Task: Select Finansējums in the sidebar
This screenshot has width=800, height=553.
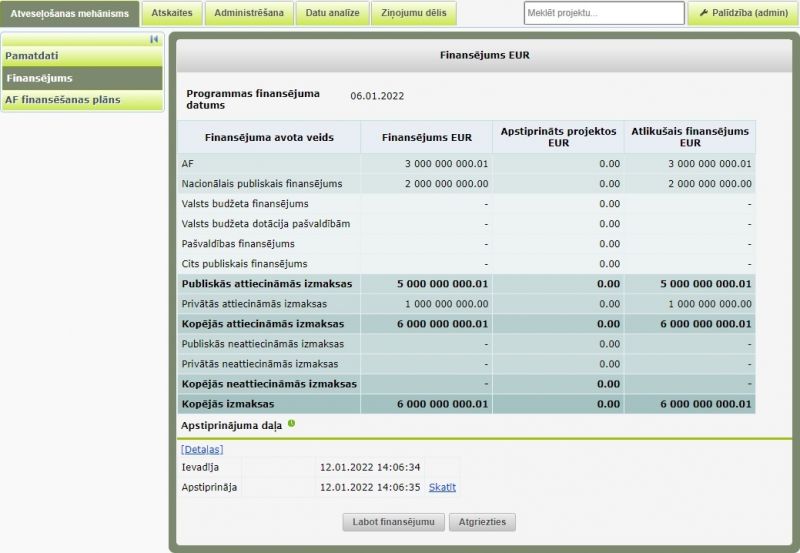Action: click(82, 78)
